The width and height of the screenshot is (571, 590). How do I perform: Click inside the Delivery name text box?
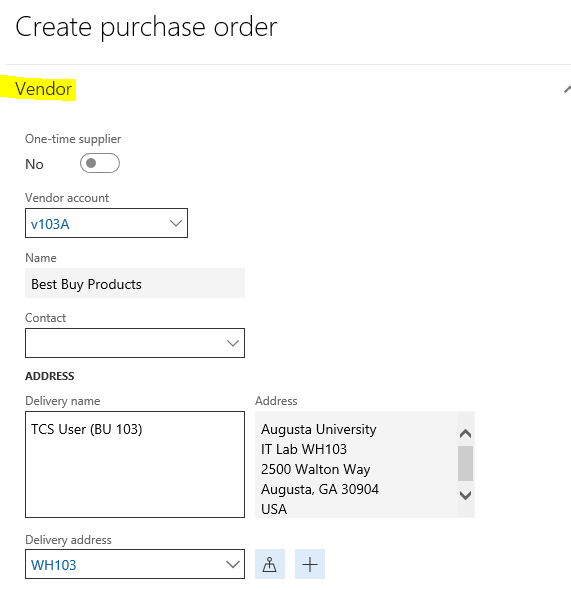pos(135,464)
